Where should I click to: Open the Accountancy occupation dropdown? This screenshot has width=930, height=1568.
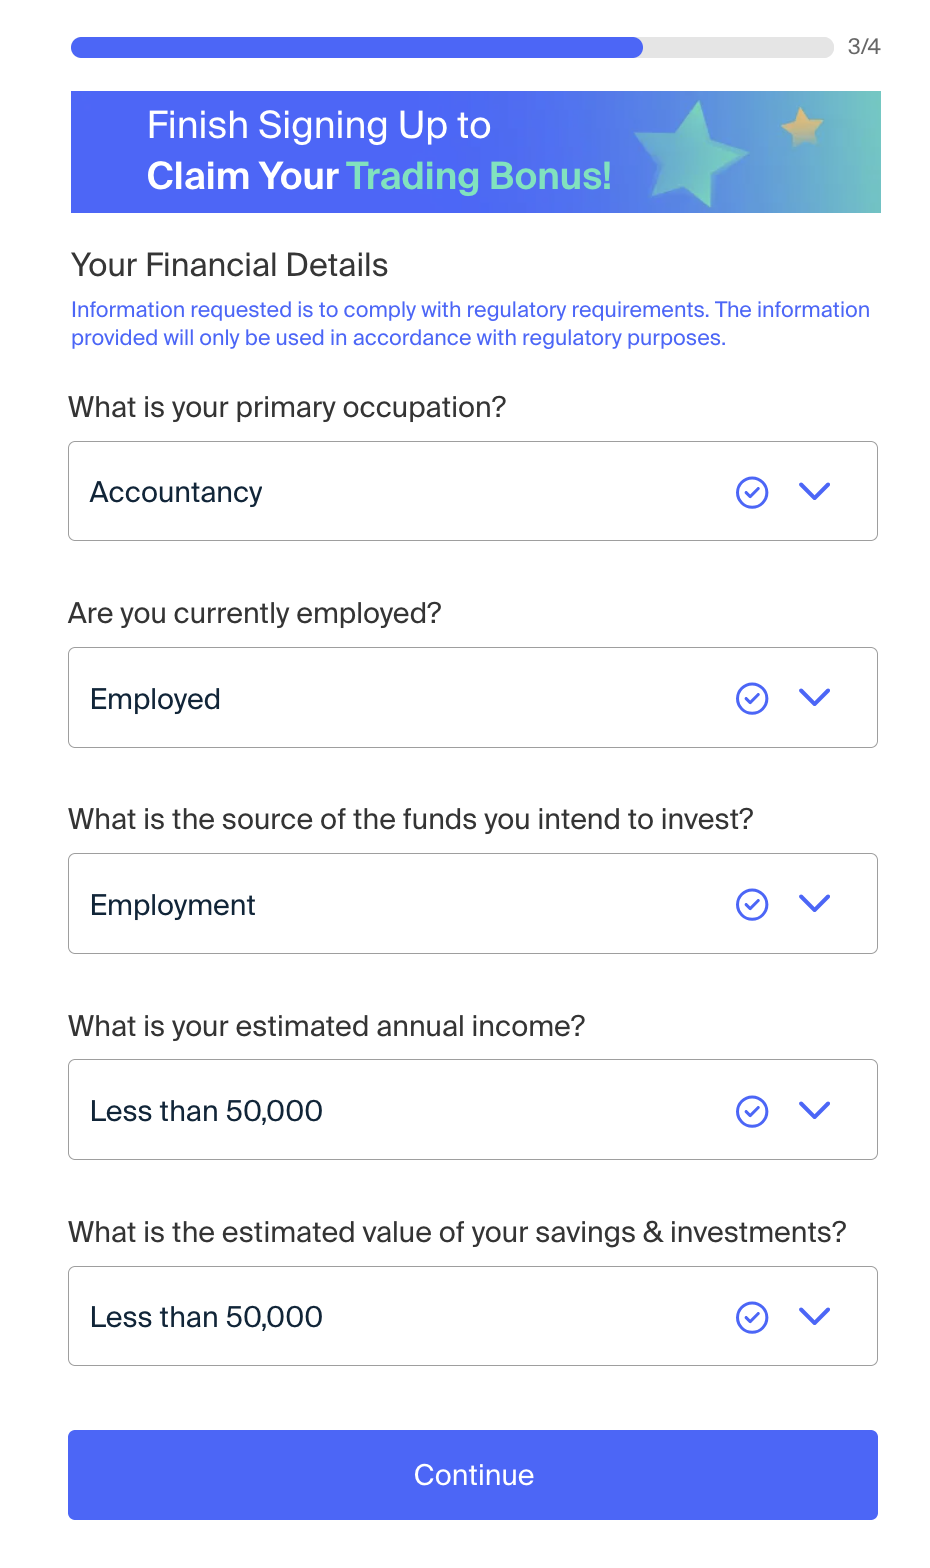click(473, 491)
